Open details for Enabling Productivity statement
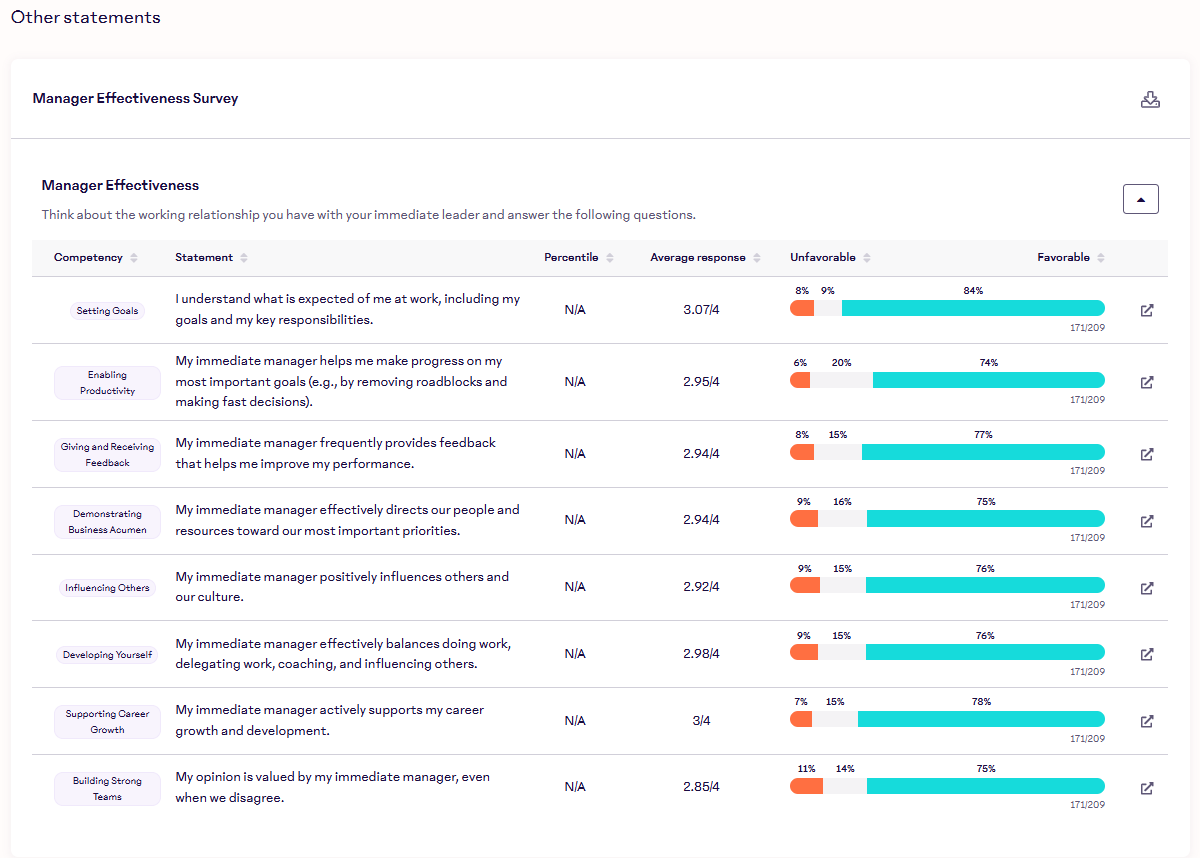 click(x=1147, y=382)
